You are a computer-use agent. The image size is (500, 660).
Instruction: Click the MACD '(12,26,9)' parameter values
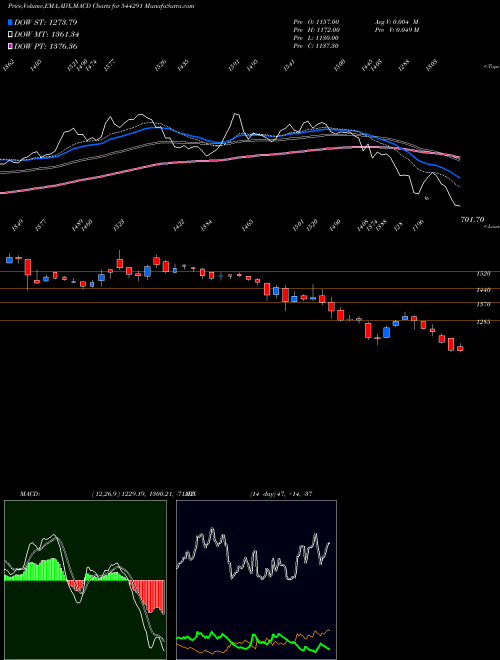pos(139,494)
